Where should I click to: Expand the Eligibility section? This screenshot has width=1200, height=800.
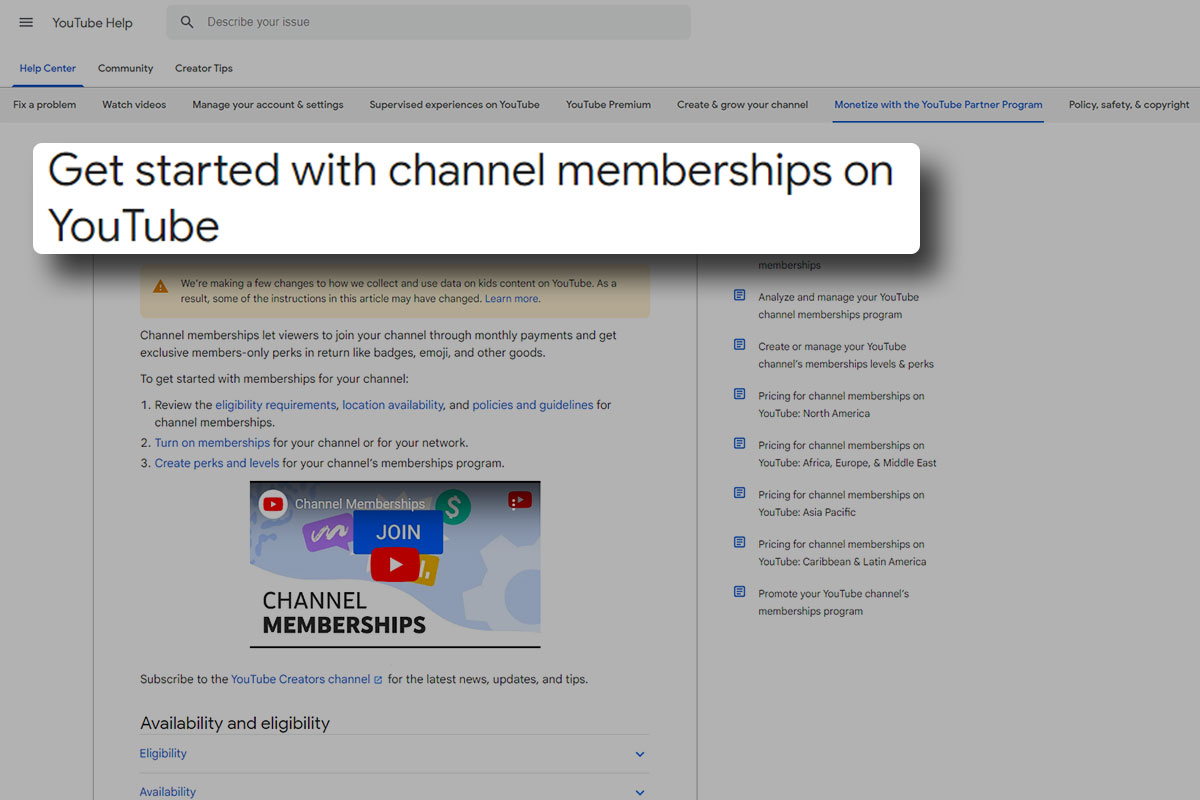pyautogui.click(x=163, y=753)
